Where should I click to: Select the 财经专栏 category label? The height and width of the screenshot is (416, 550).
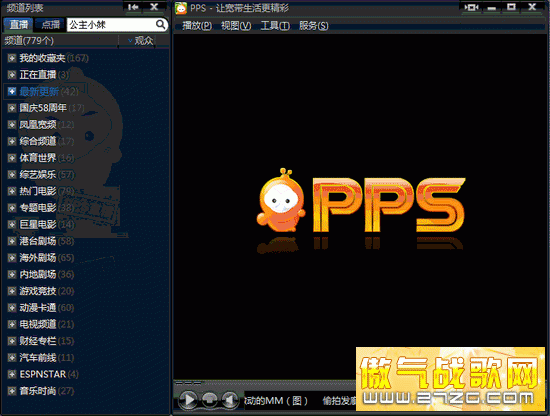point(38,341)
